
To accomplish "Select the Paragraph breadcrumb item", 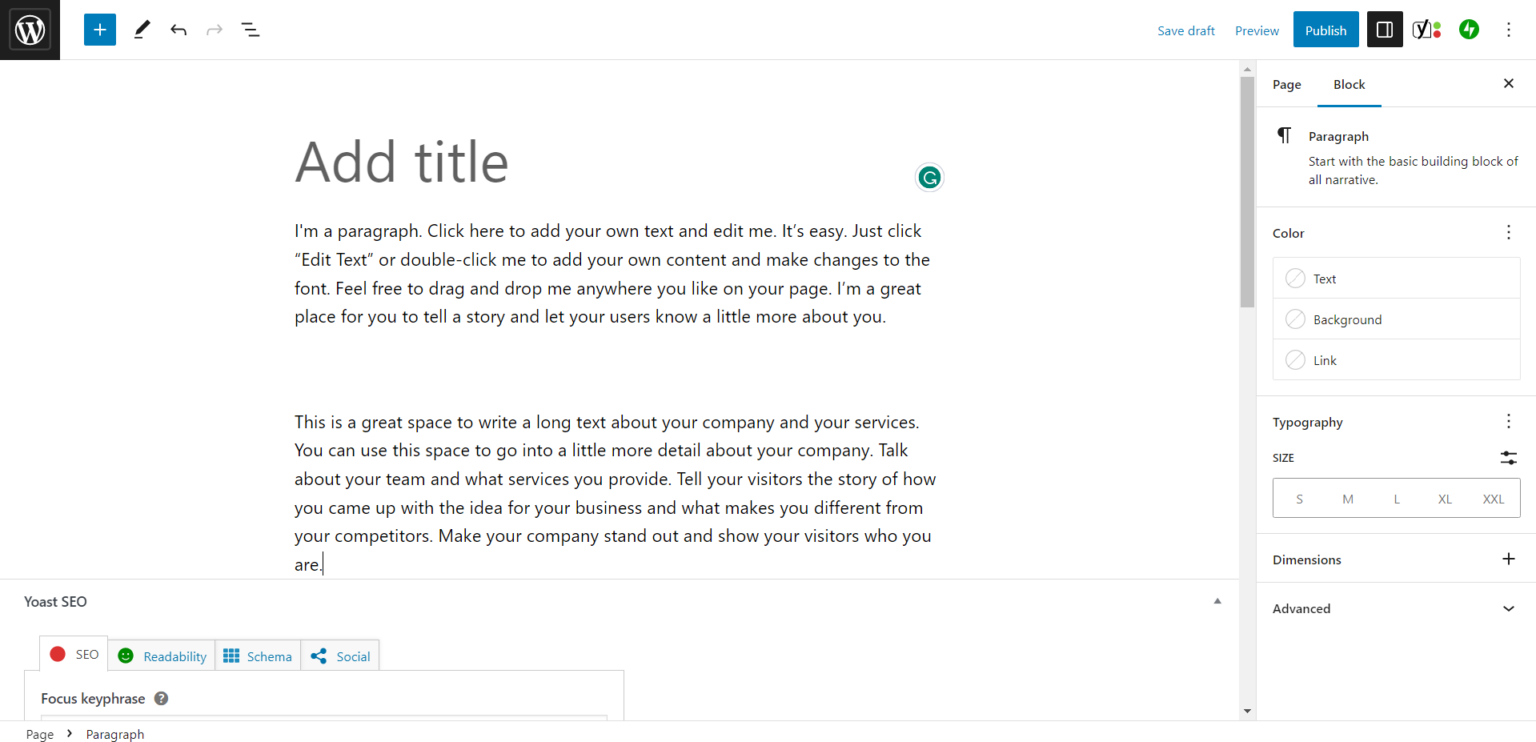I will pyautogui.click(x=115, y=733).
